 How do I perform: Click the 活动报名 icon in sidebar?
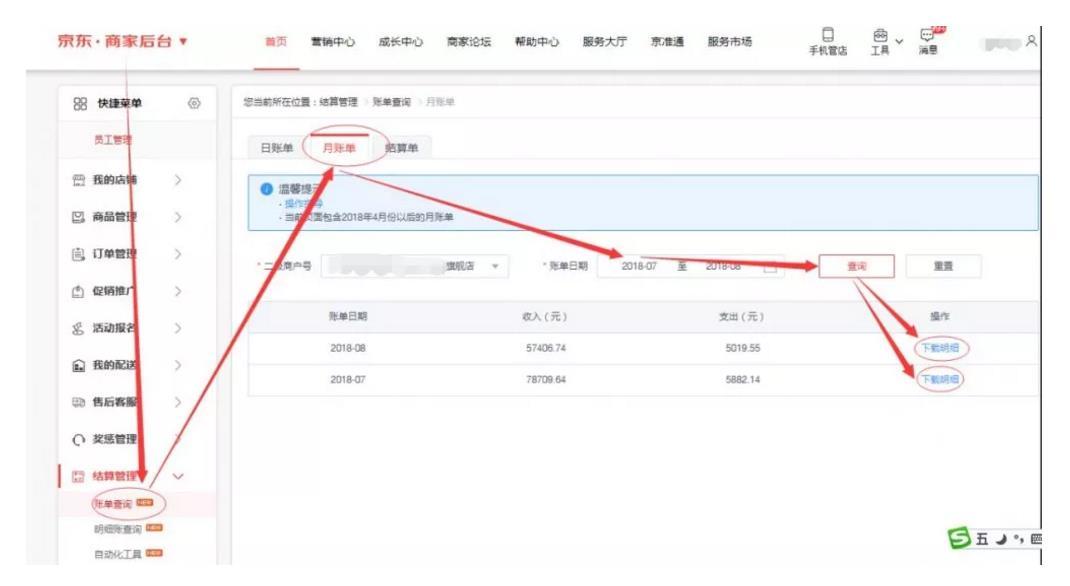coord(78,328)
